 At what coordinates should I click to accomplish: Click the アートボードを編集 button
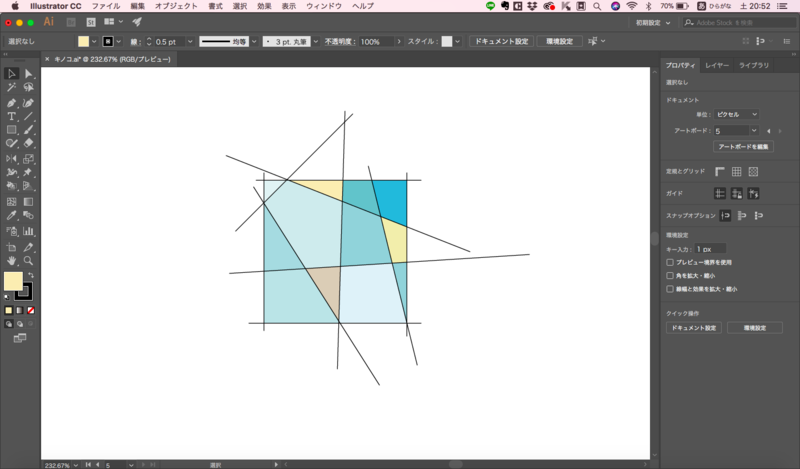(x=743, y=146)
